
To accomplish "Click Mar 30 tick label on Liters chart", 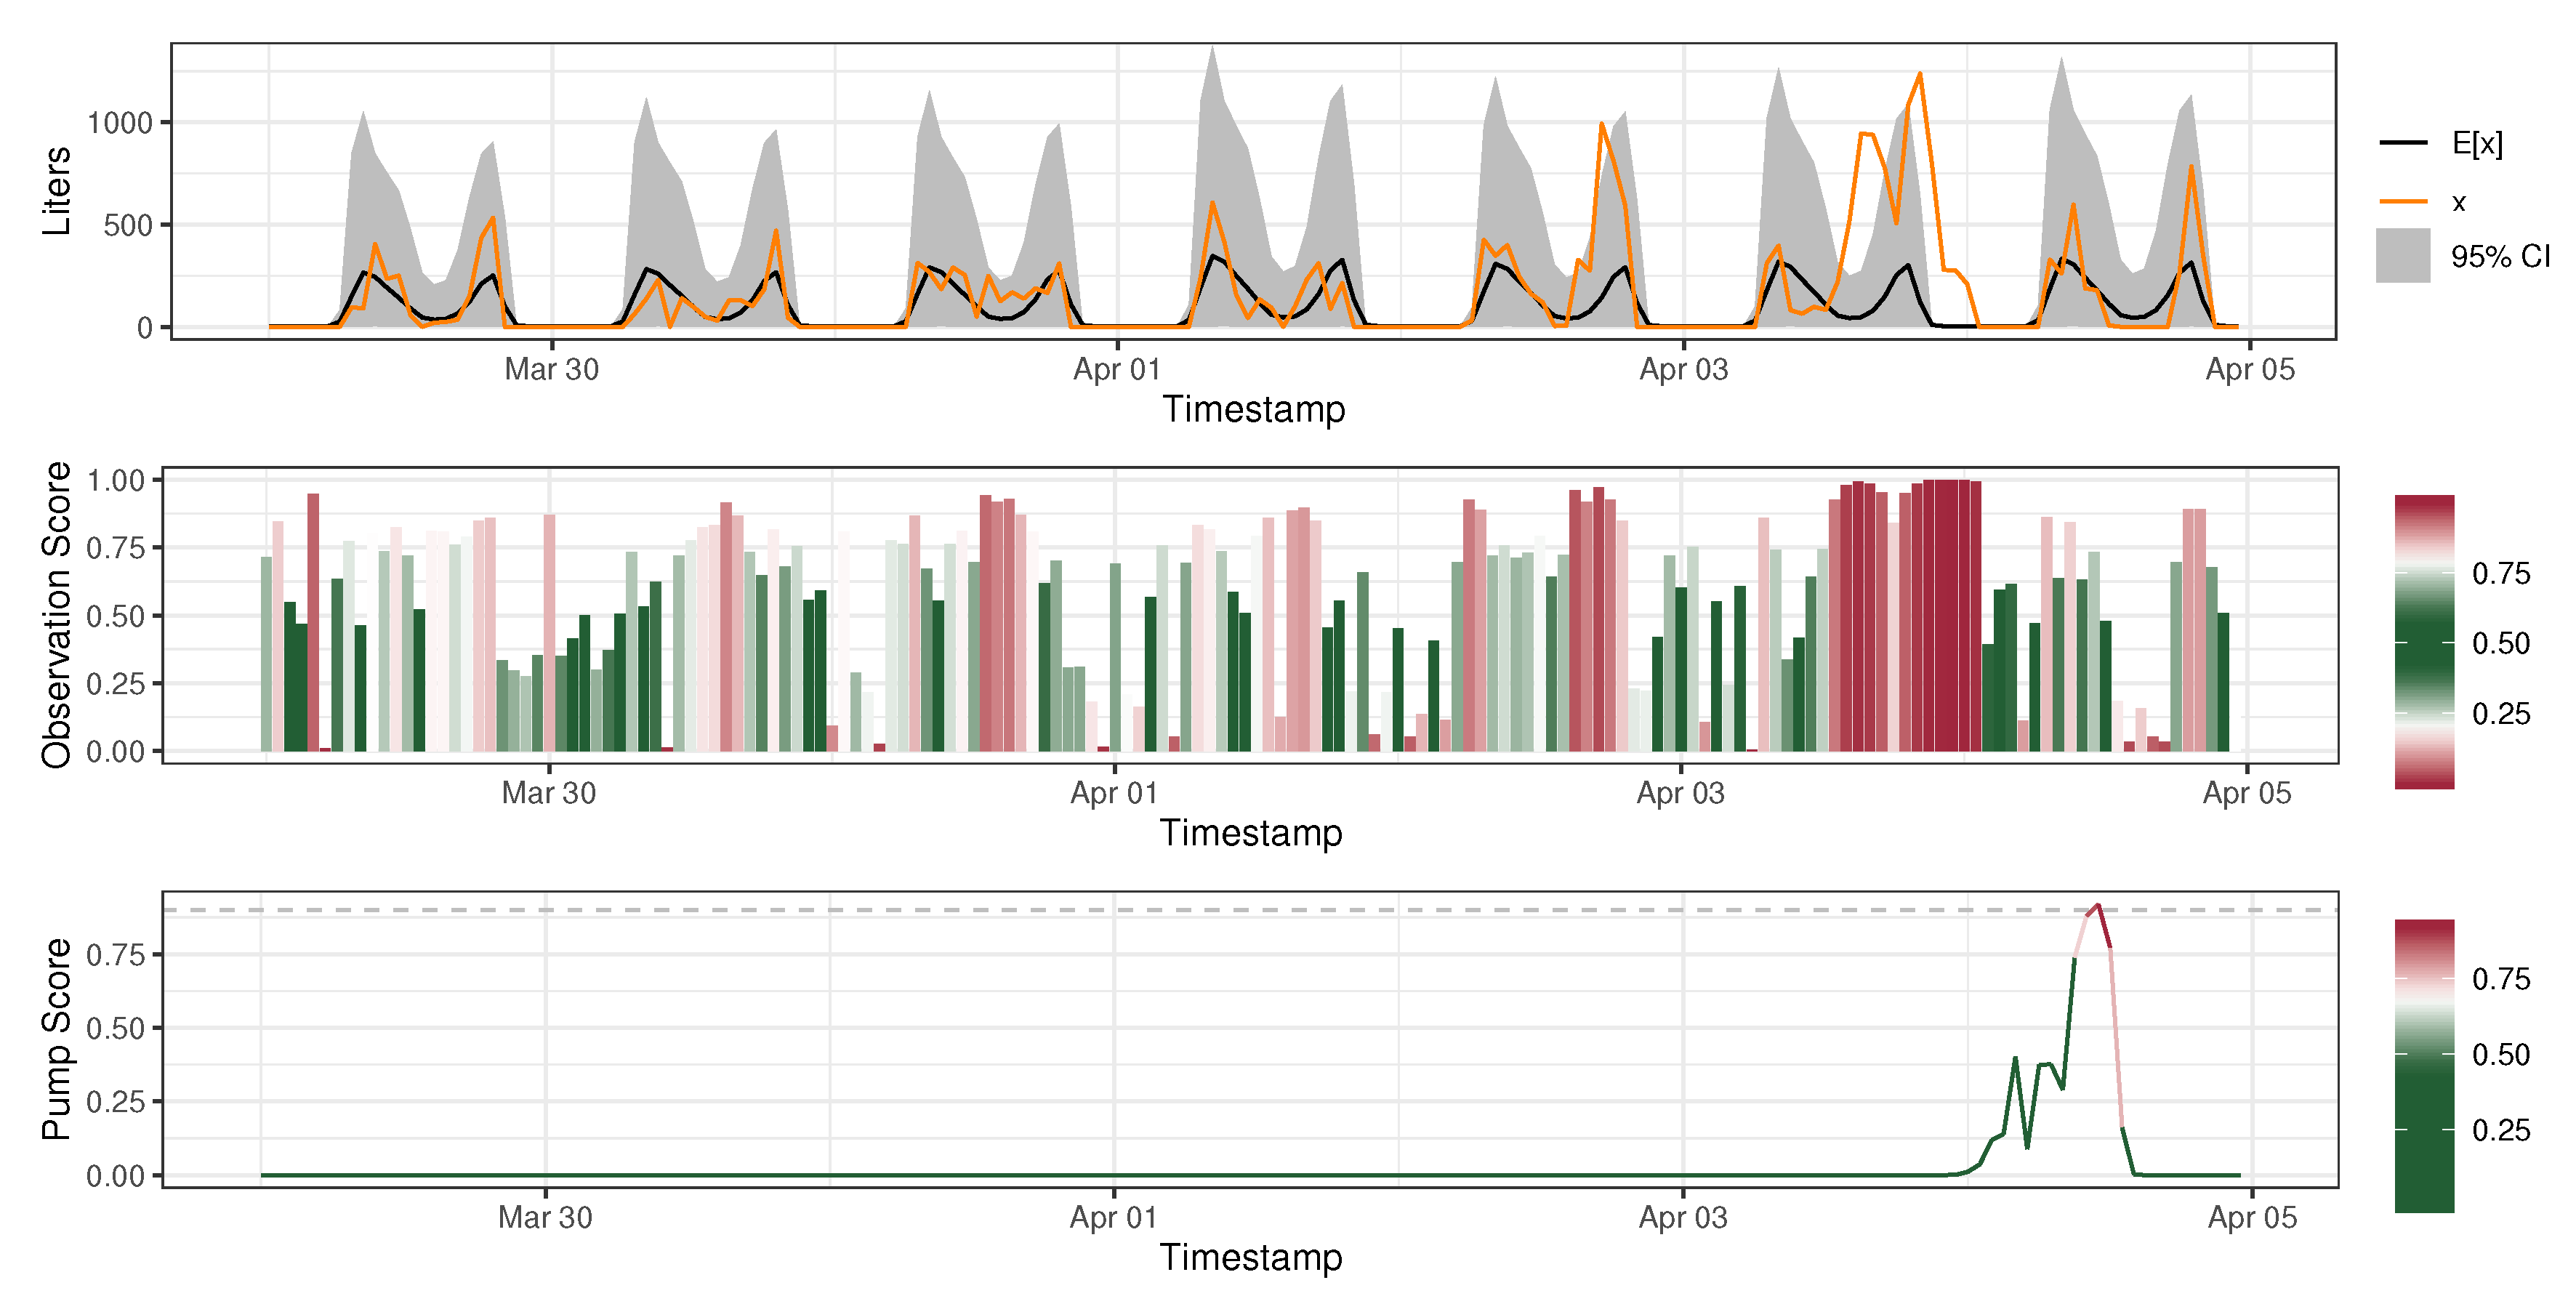I will [x=551, y=369].
